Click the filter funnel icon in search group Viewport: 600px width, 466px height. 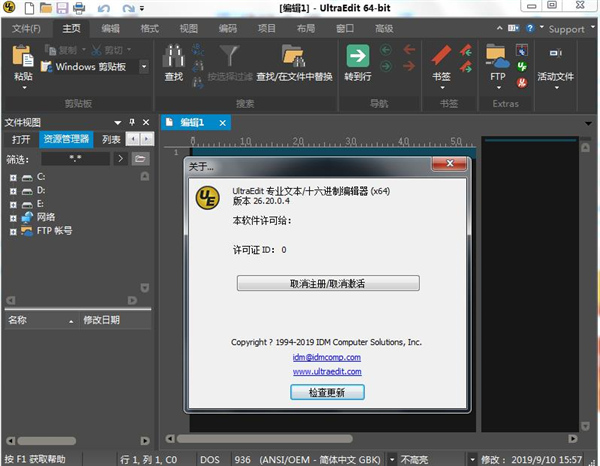point(230,53)
